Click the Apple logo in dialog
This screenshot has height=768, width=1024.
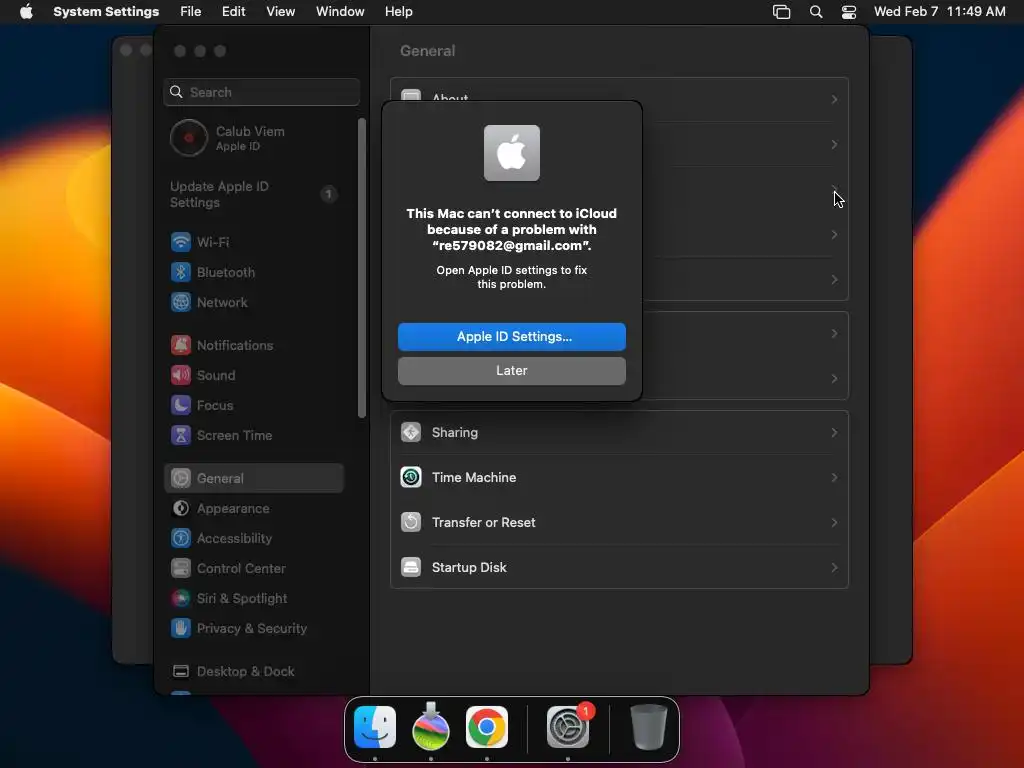tap(512, 153)
